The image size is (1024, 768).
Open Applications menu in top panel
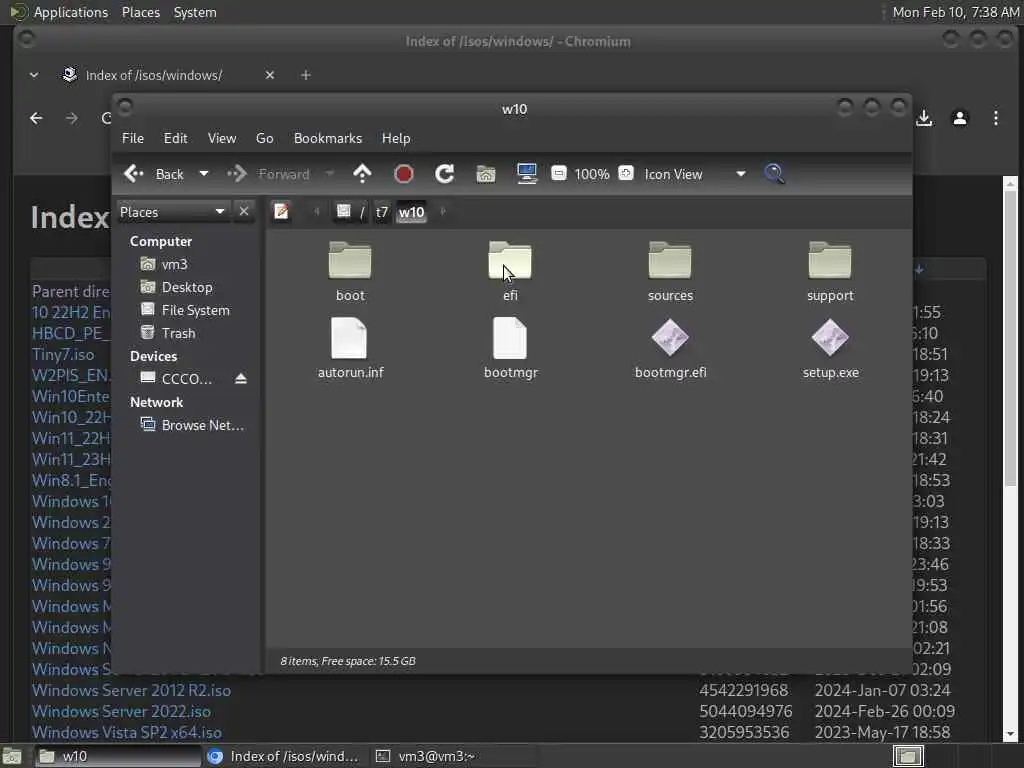click(71, 12)
